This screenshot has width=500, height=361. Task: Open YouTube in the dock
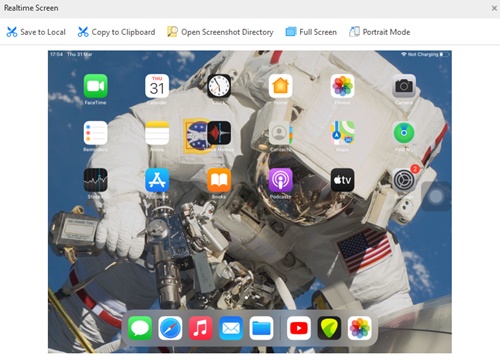299,328
